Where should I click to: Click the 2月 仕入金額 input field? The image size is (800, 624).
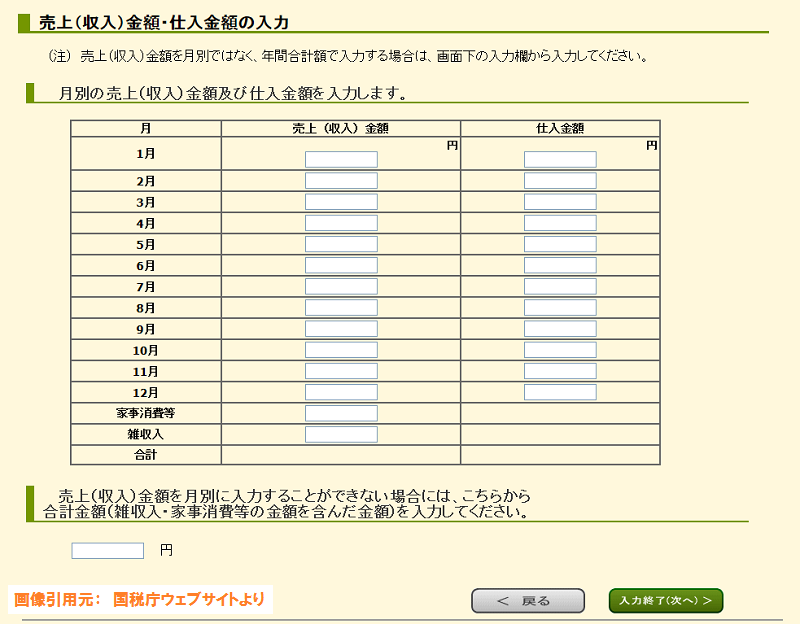(560, 181)
